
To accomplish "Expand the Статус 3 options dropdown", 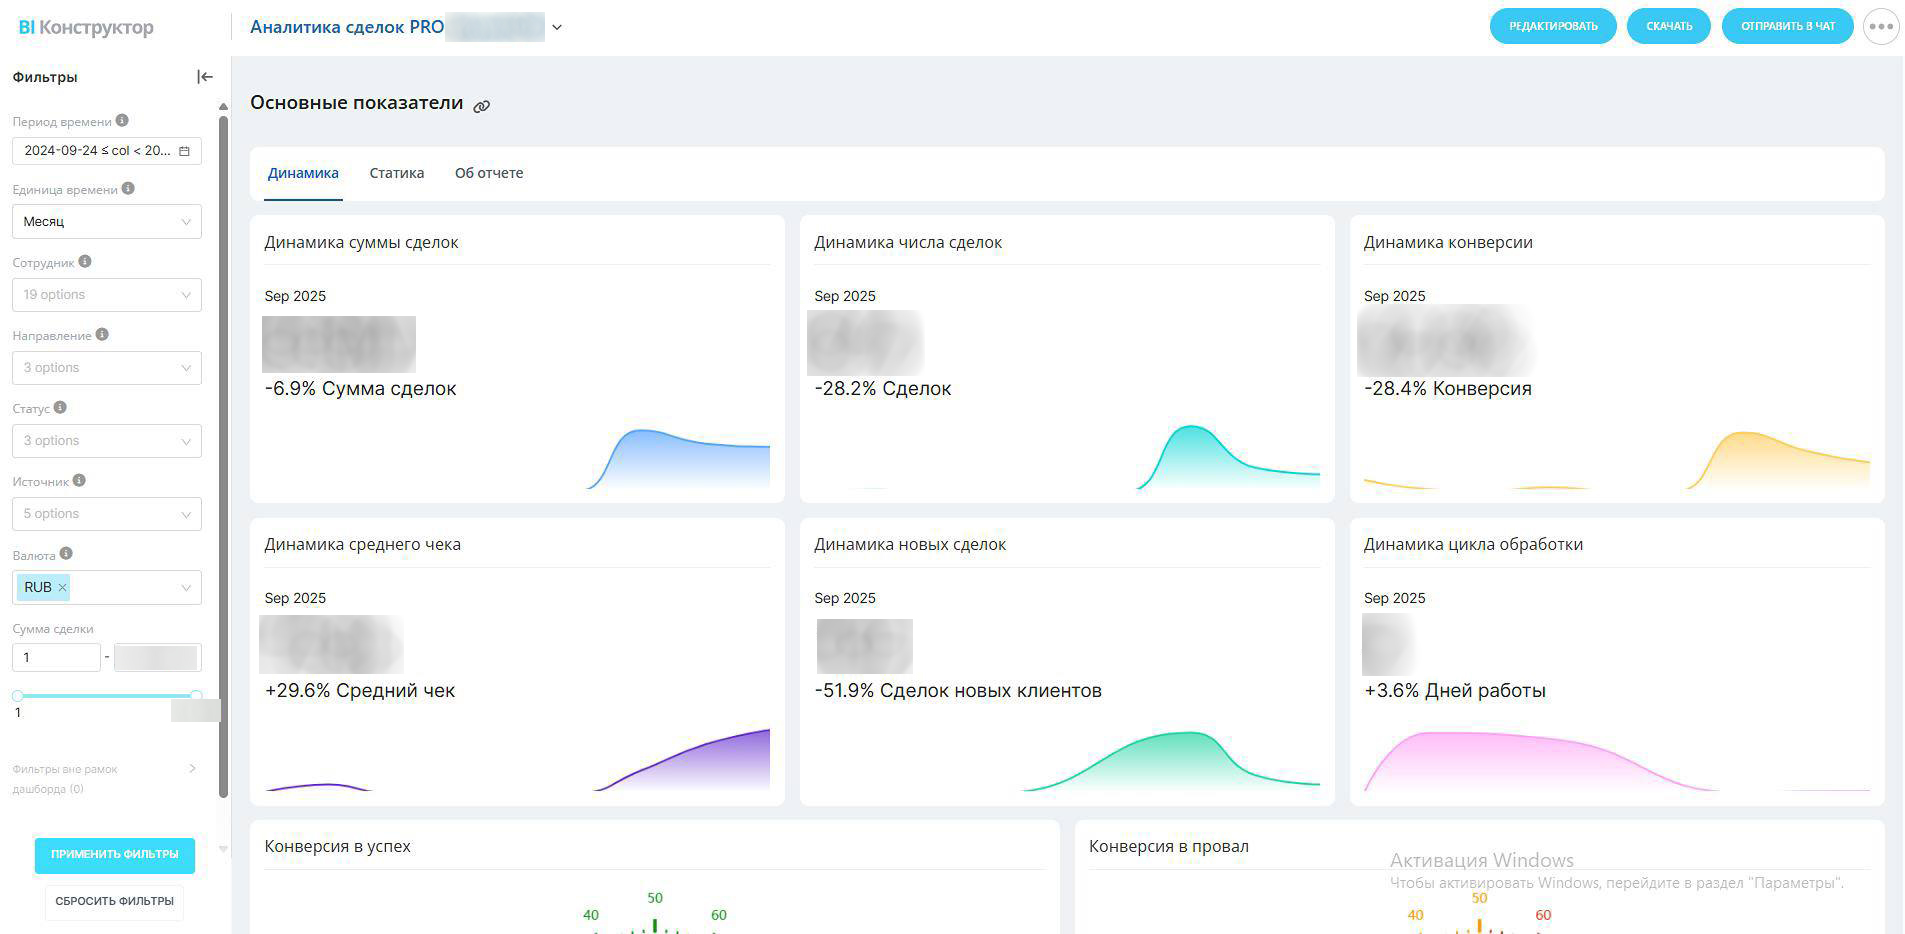I will (107, 441).
